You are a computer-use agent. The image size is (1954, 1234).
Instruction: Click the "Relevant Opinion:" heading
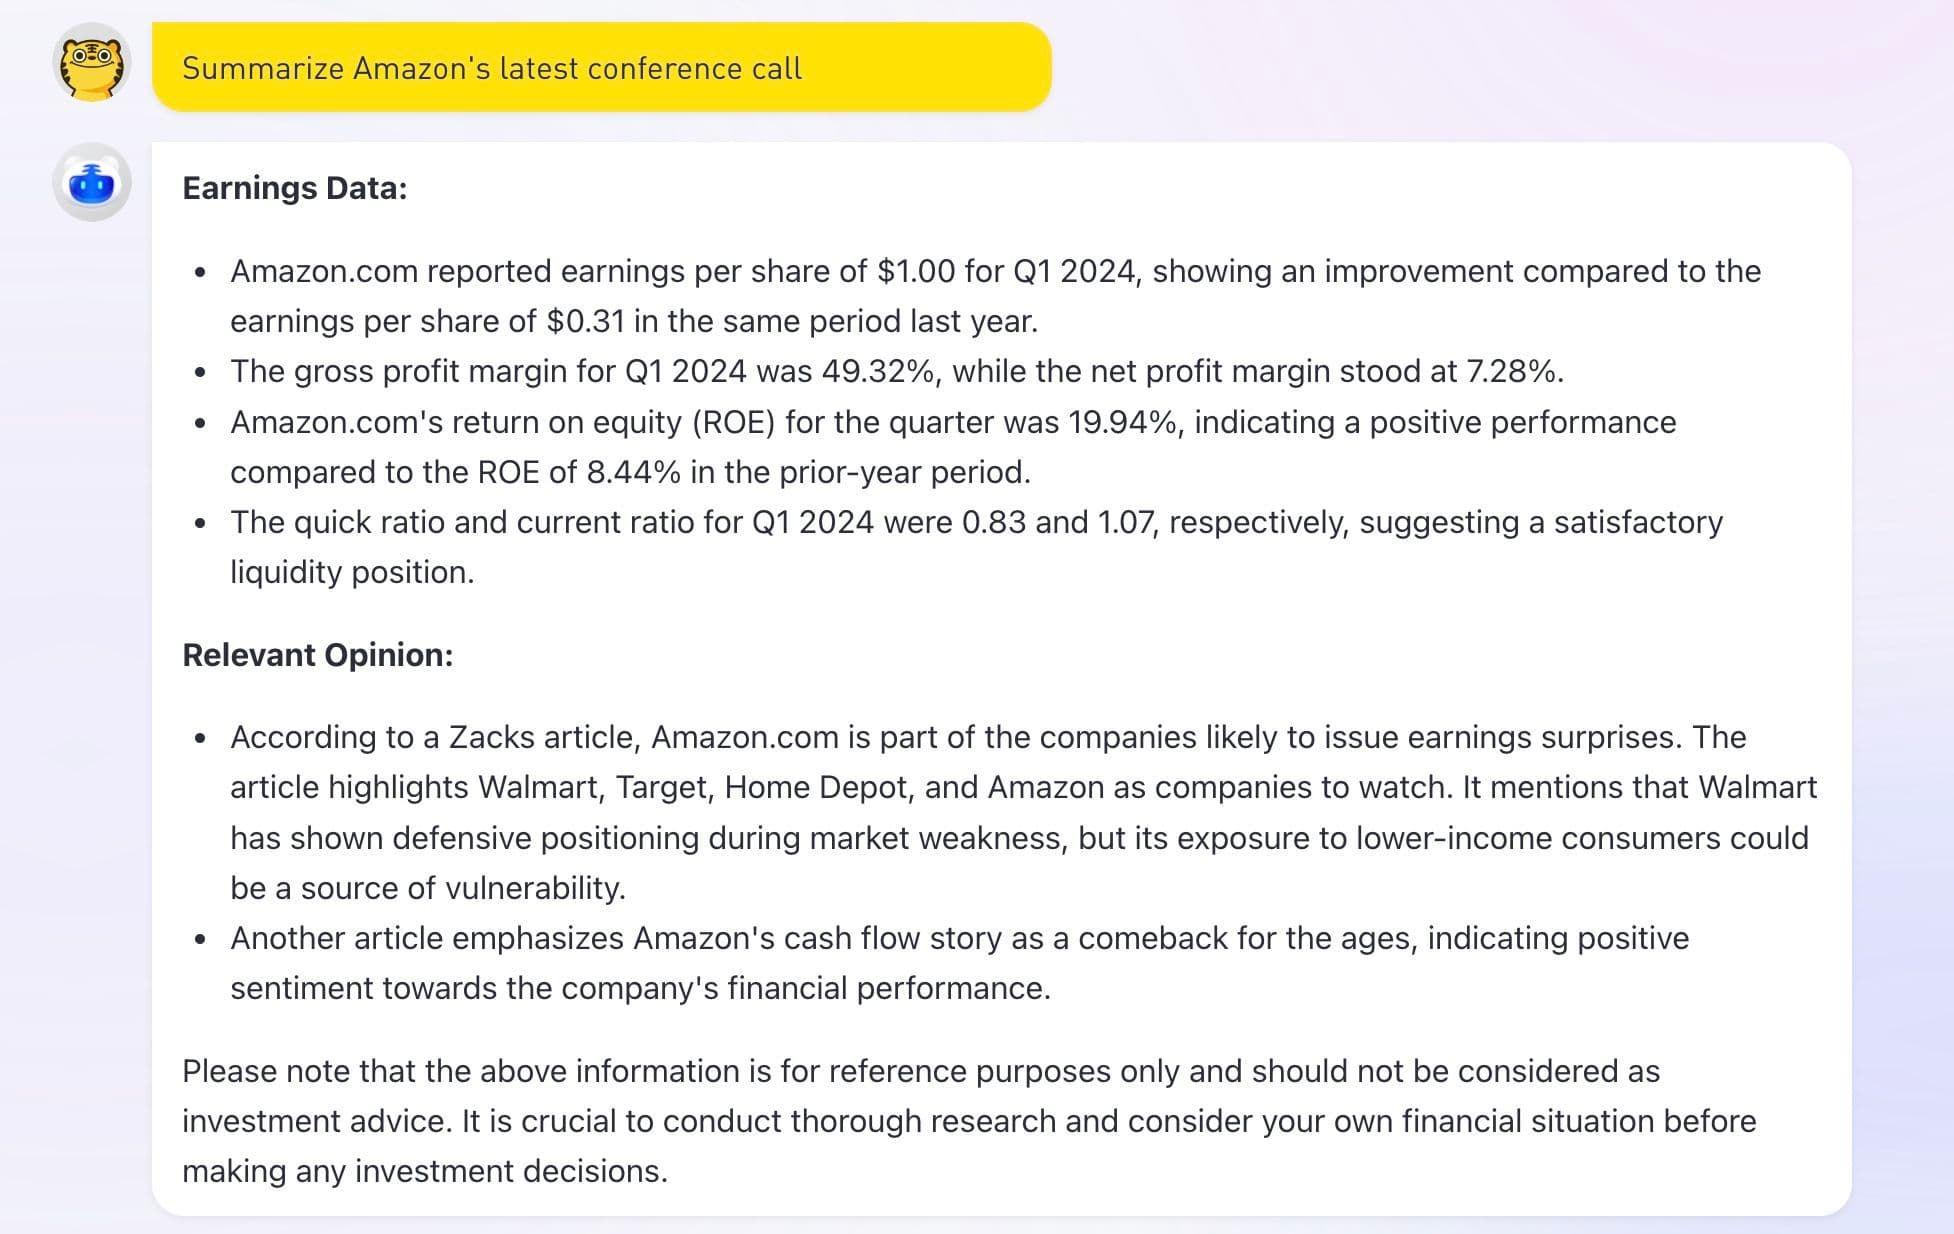pyautogui.click(x=318, y=655)
